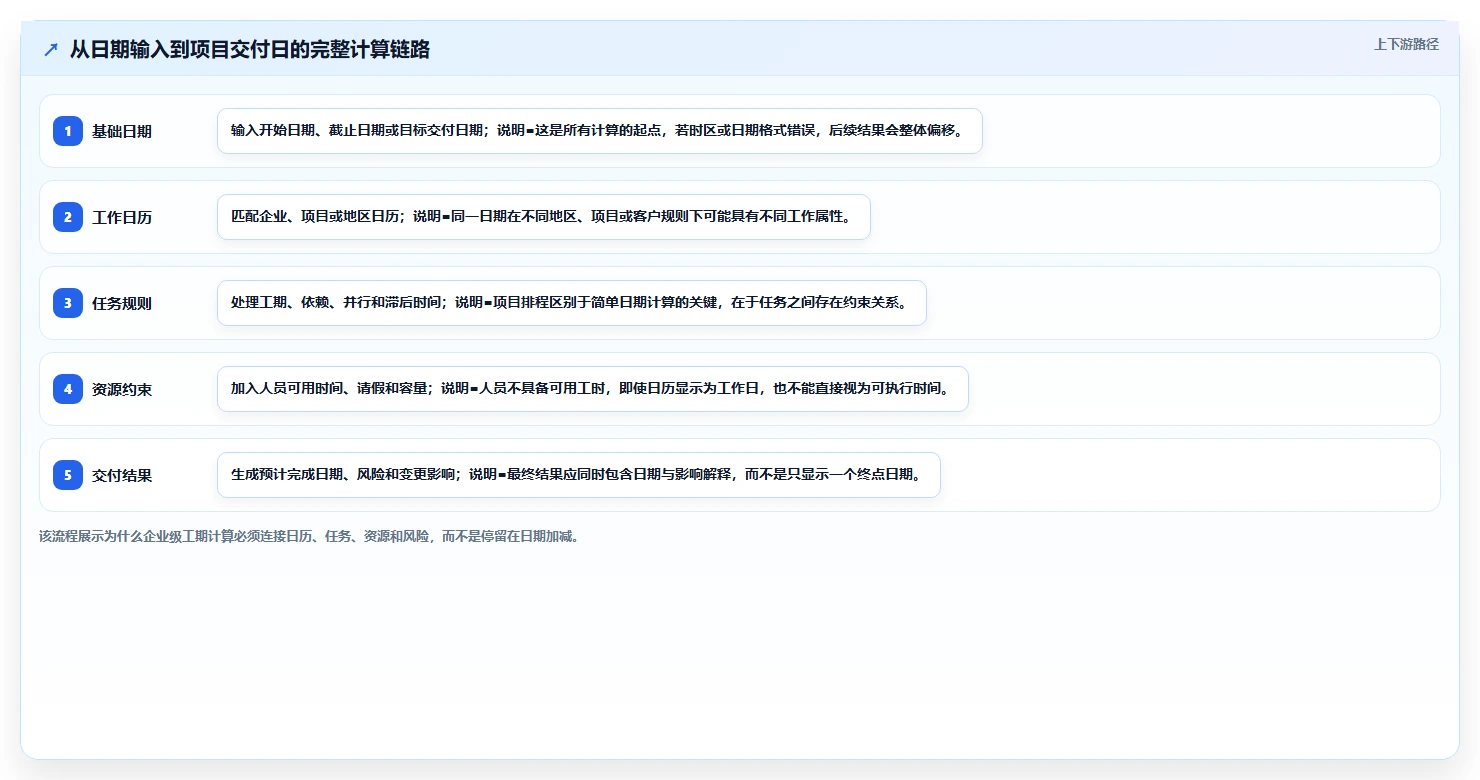Click the panel title 从日期输入到项目交付日的完整计算链路
1480x780 pixels.
(250, 50)
